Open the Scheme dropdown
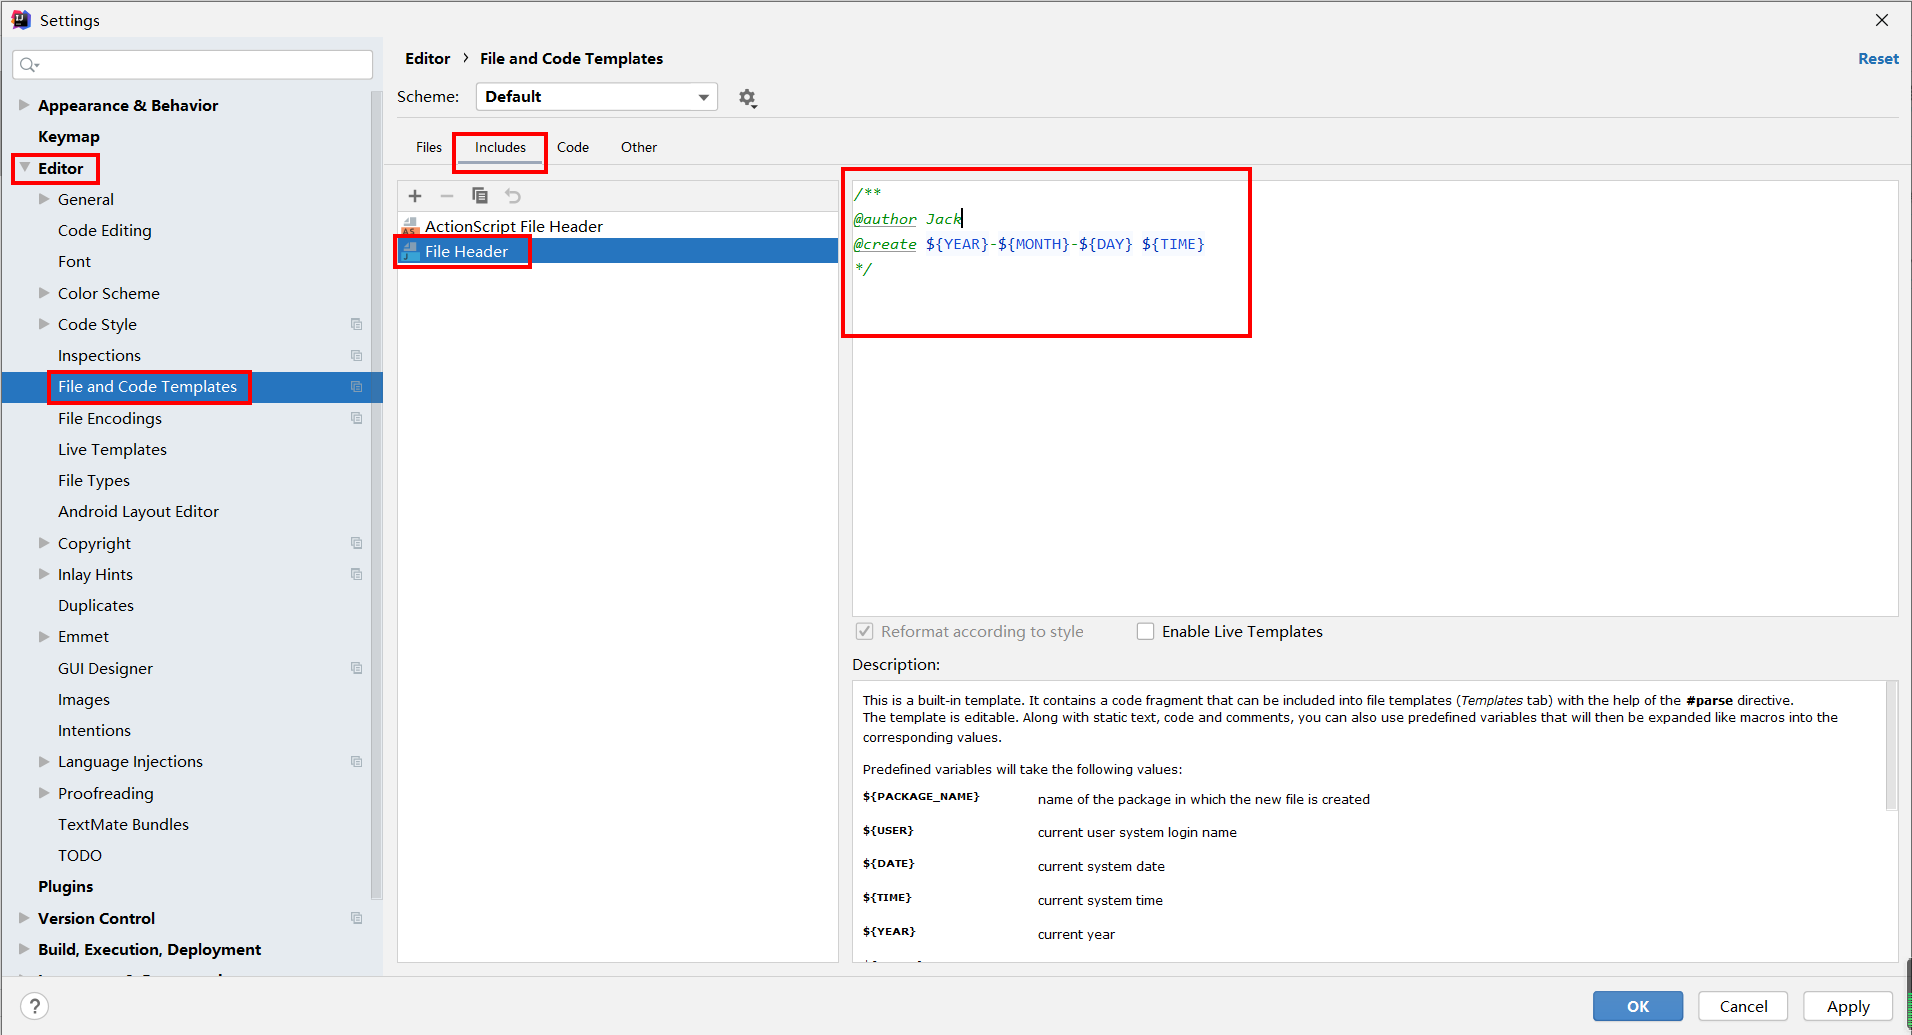The width and height of the screenshot is (1912, 1035). (x=597, y=97)
